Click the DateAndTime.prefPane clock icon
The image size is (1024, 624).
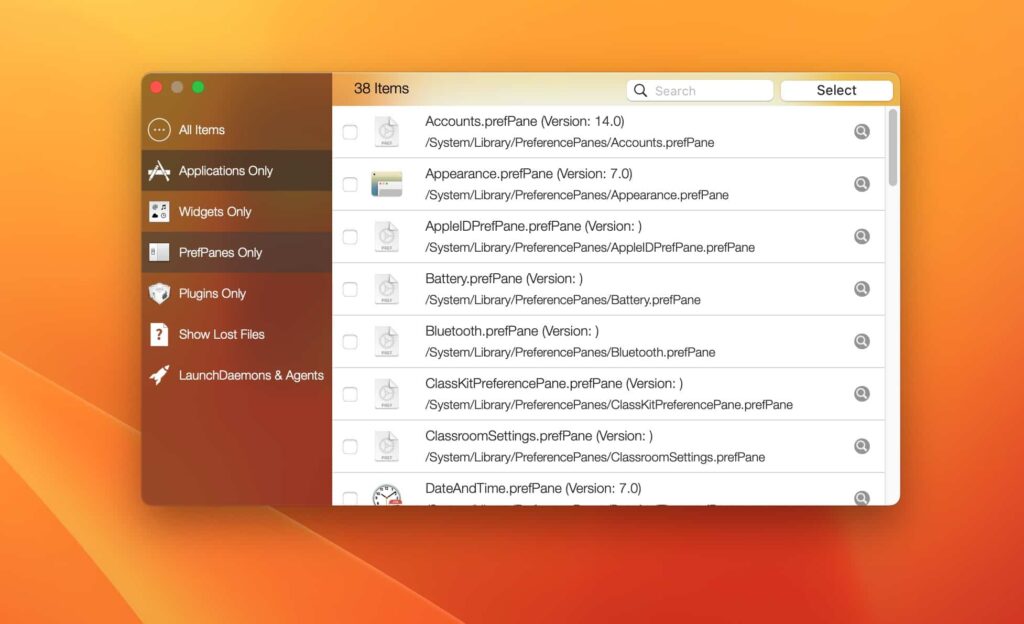click(387, 496)
